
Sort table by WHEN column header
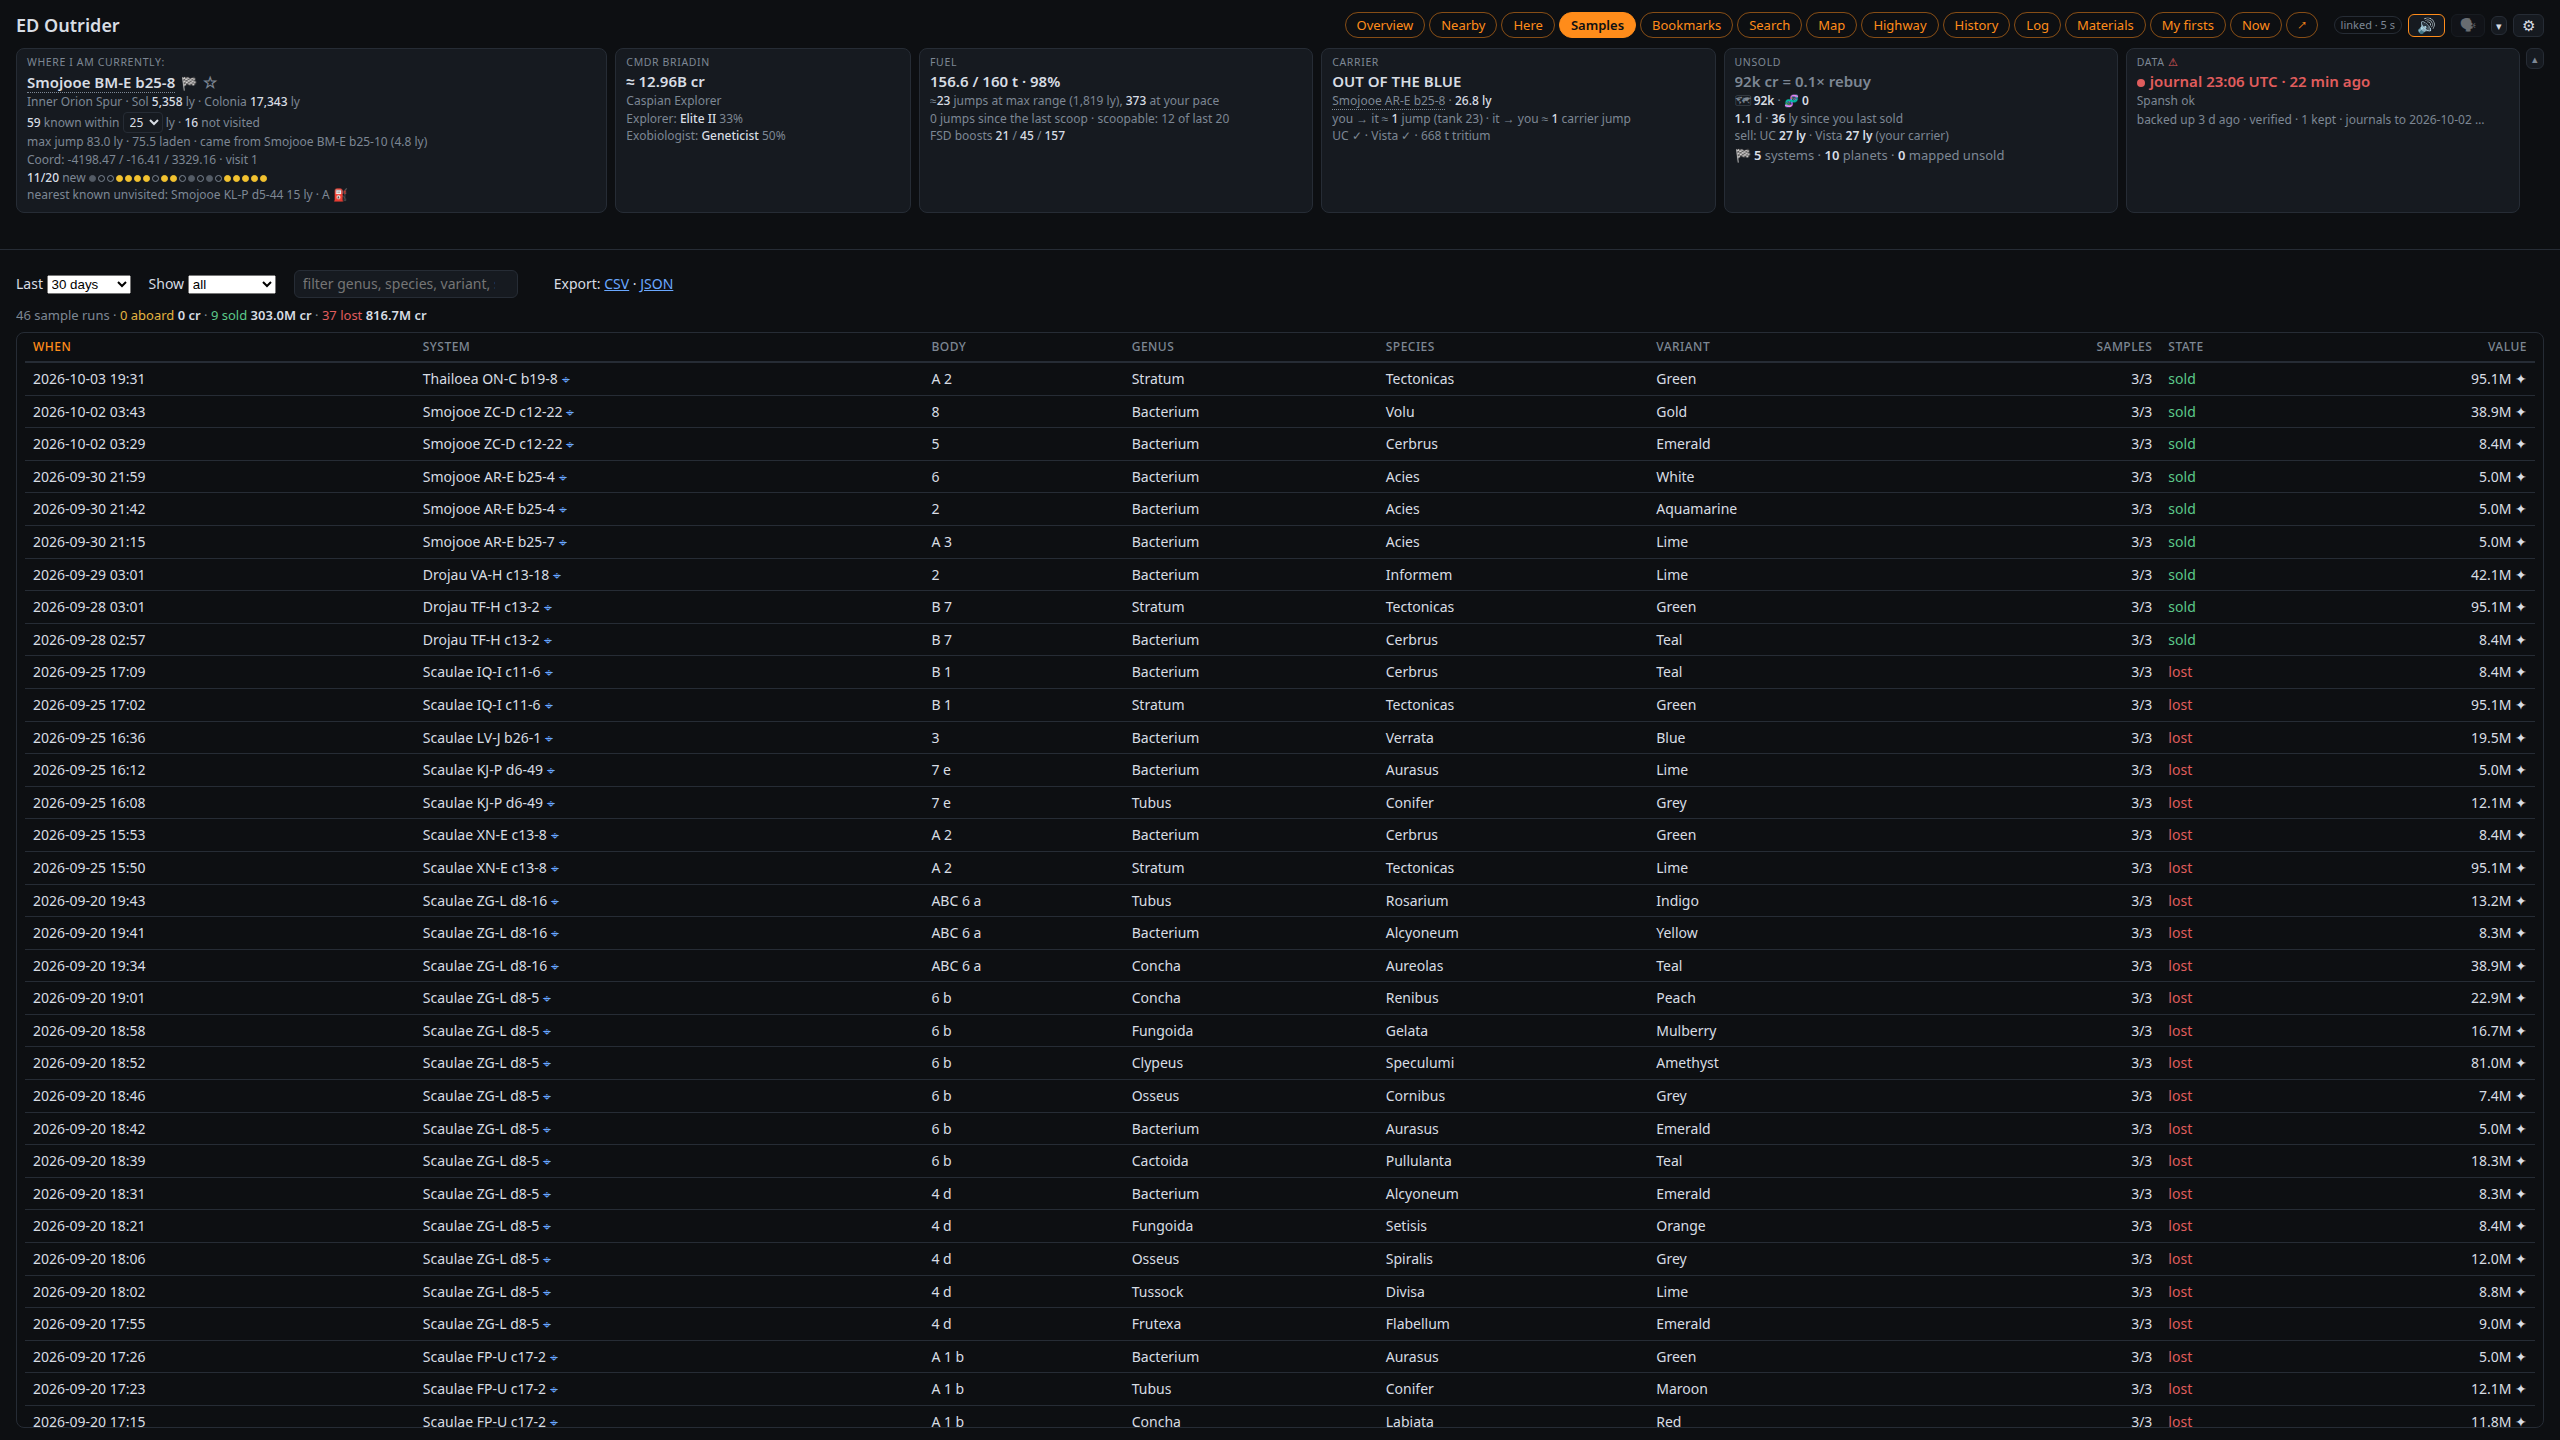pos(52,347)
